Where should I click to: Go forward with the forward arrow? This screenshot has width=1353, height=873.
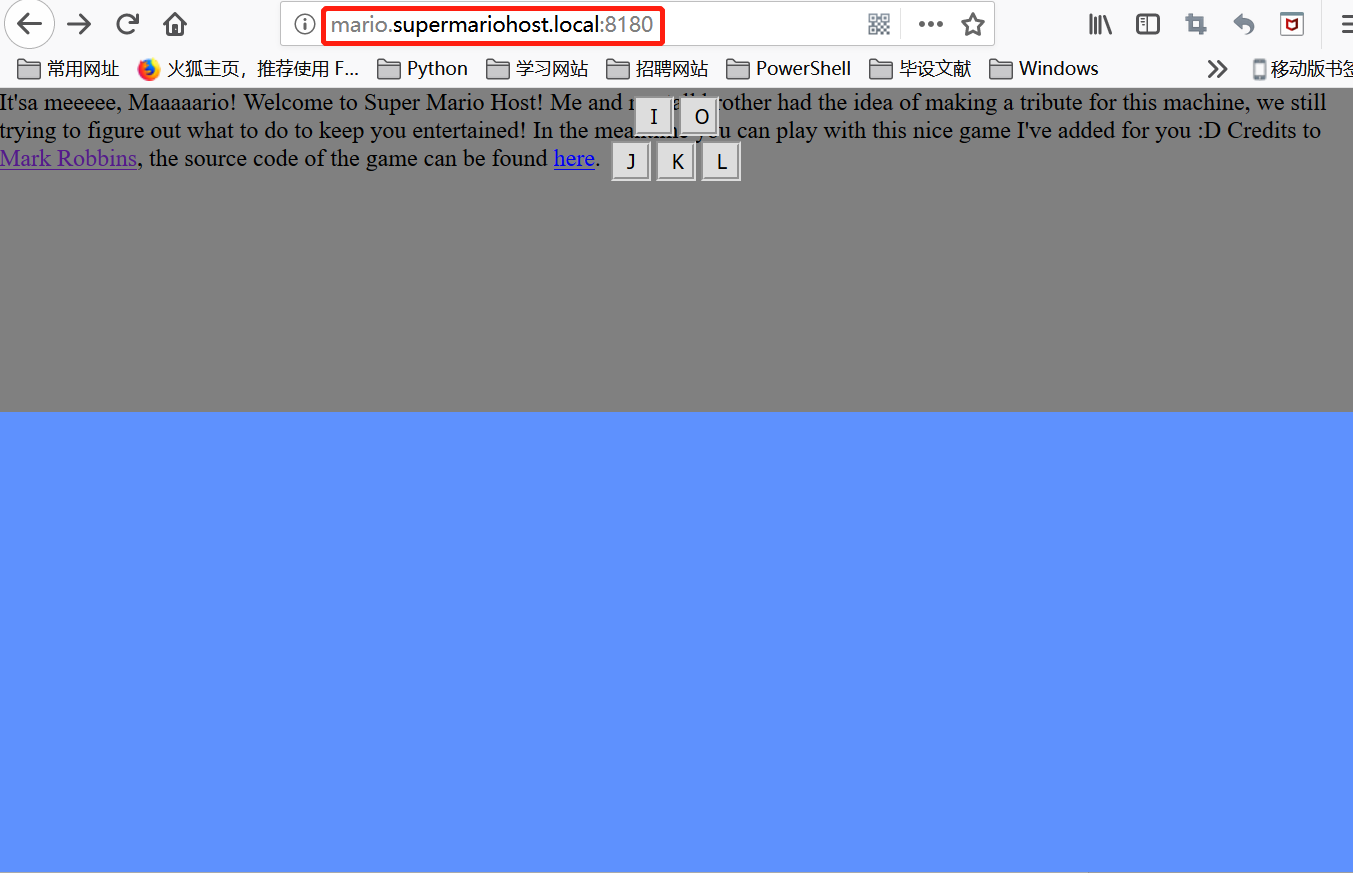pyautogui.click(x=79, y=24)
